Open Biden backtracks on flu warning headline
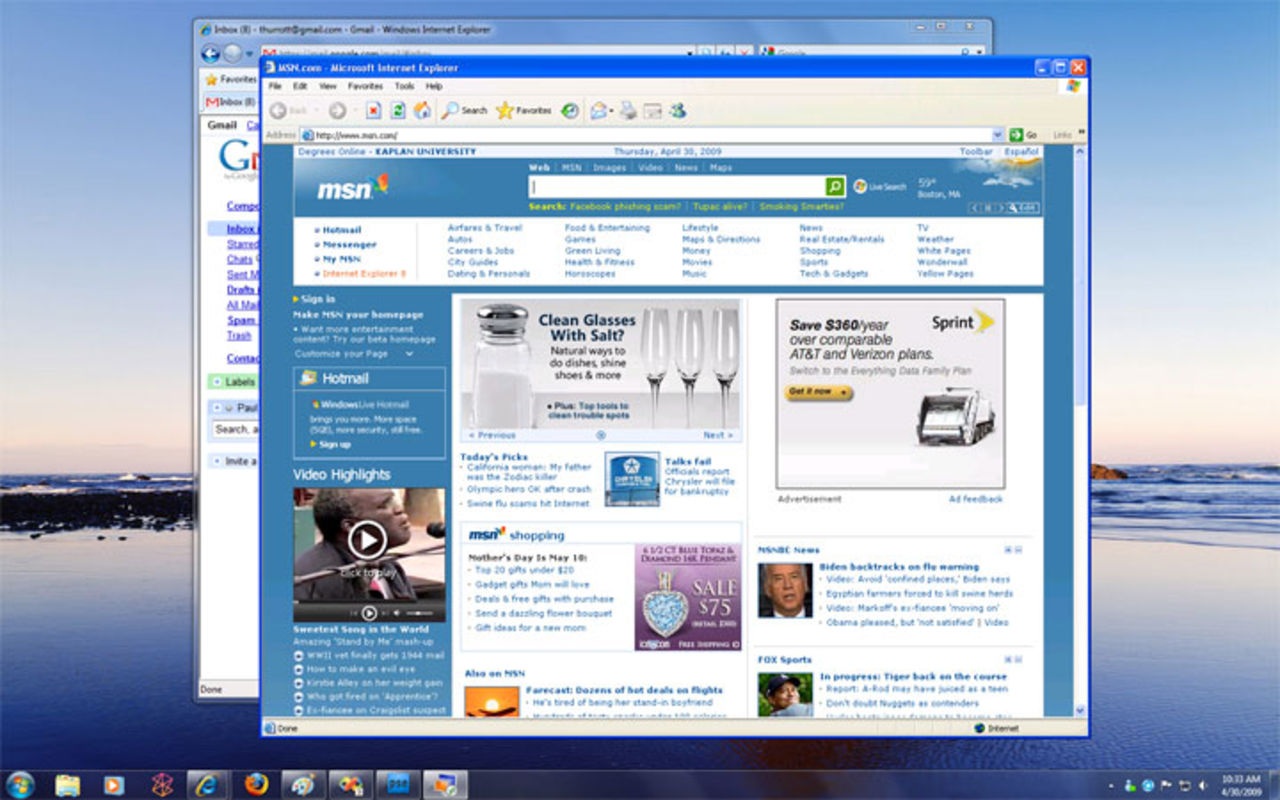The height and width of the screenshot is (800, 1280). (899, 567)
